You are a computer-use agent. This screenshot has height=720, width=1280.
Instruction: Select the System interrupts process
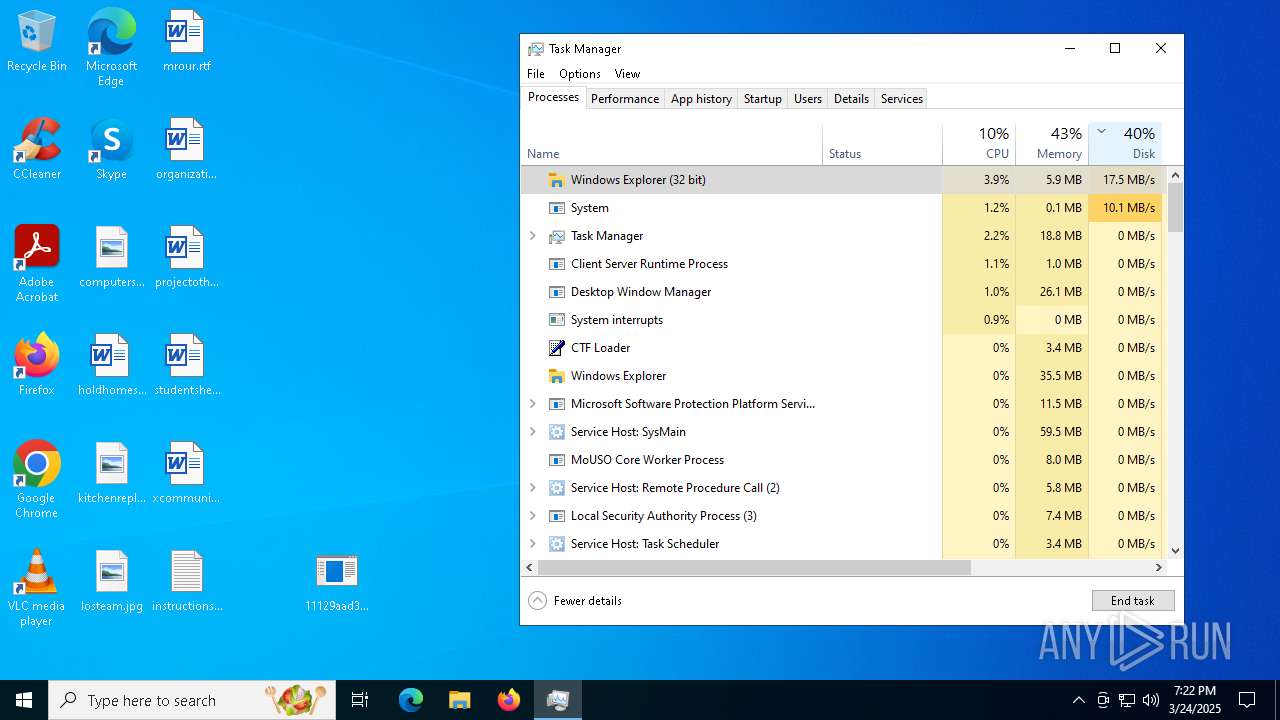pyautogui.click(x=841, y=320)
